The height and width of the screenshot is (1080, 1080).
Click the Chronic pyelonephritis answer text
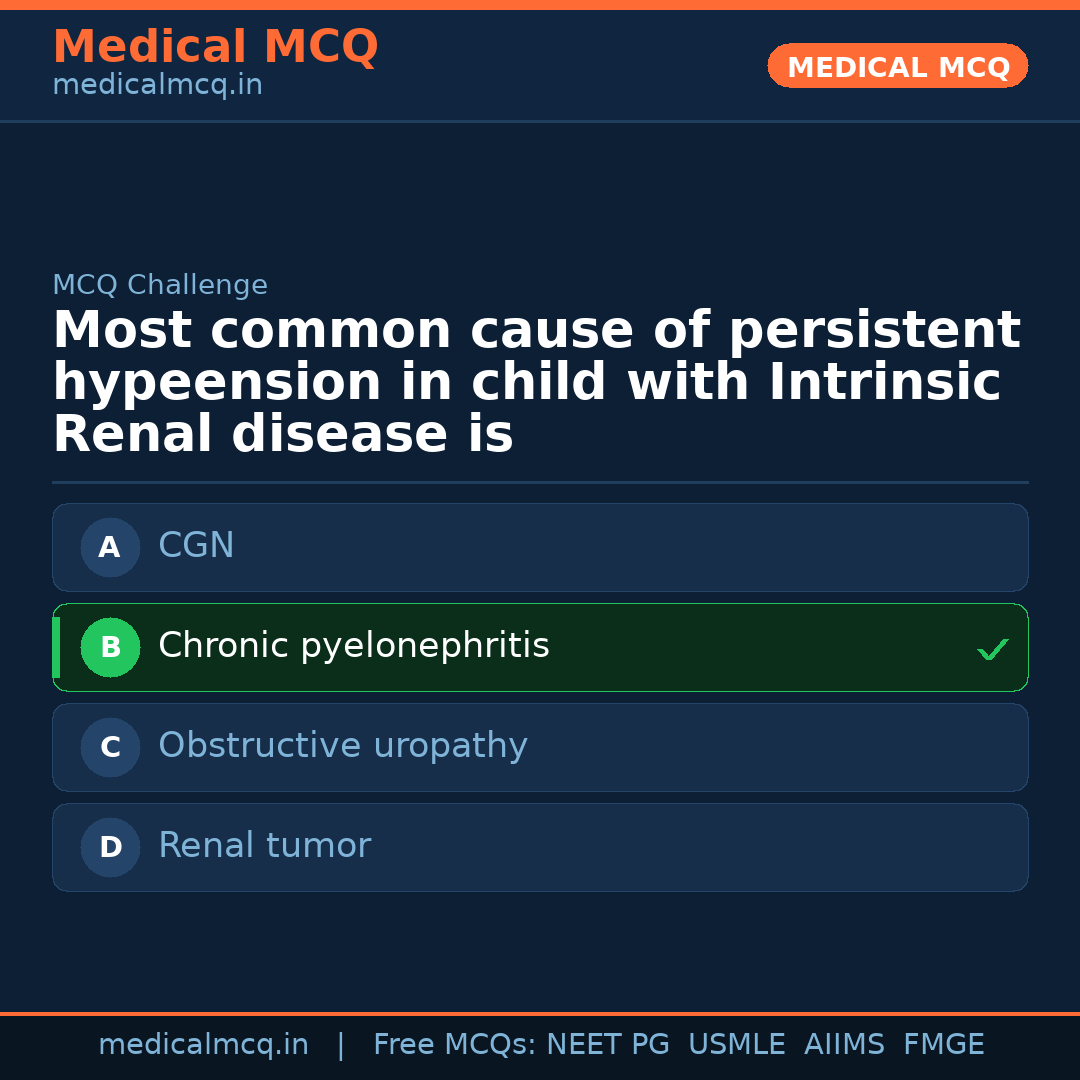353,646
